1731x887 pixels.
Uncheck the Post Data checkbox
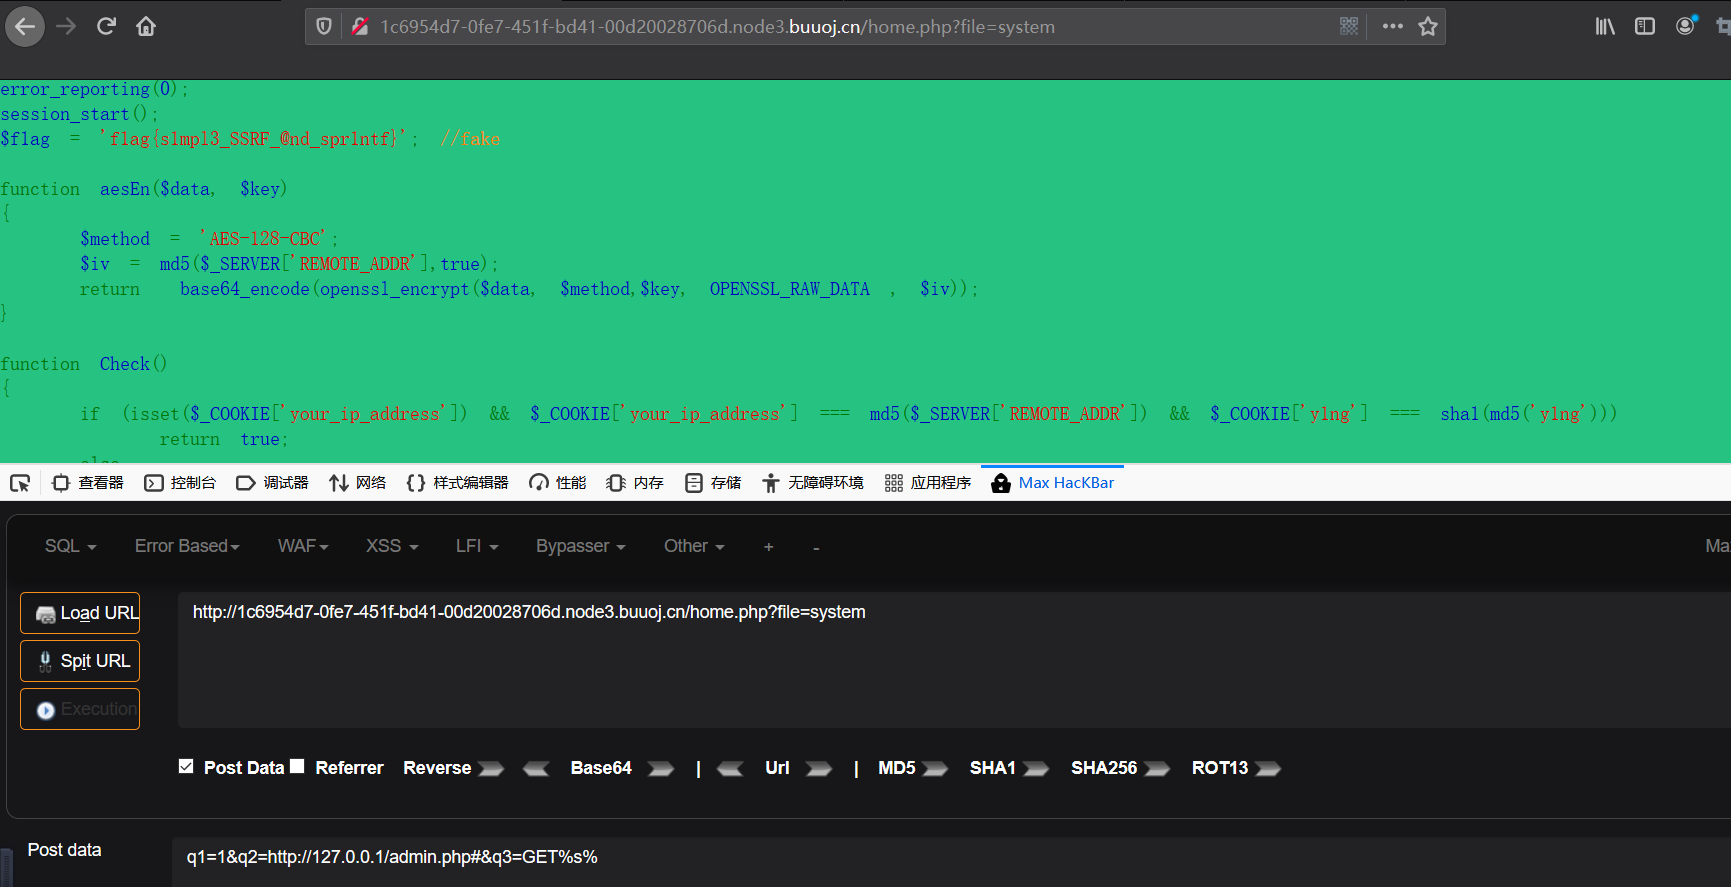coord(186,767)
